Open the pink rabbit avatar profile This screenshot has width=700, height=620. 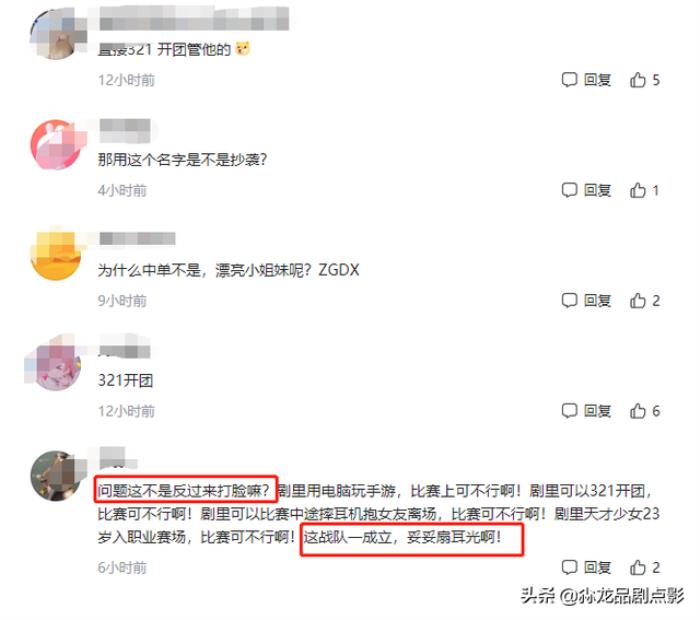pyautogui.click(x=56, y=145)
